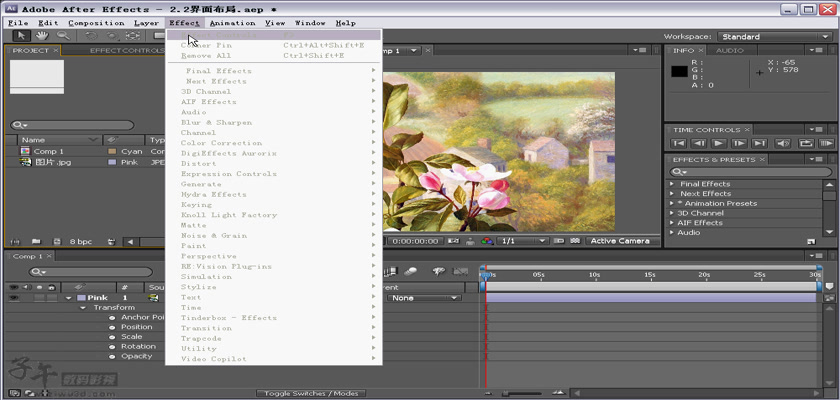This screenshot has height=400, width=840.
Task: Select Trapcode from Effect menu
Action: click(274, 338)
